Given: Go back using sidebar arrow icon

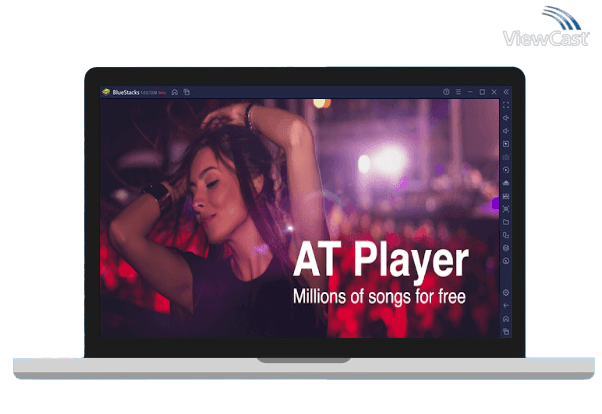Looking at the screenshot, I should tap(506, 306).
